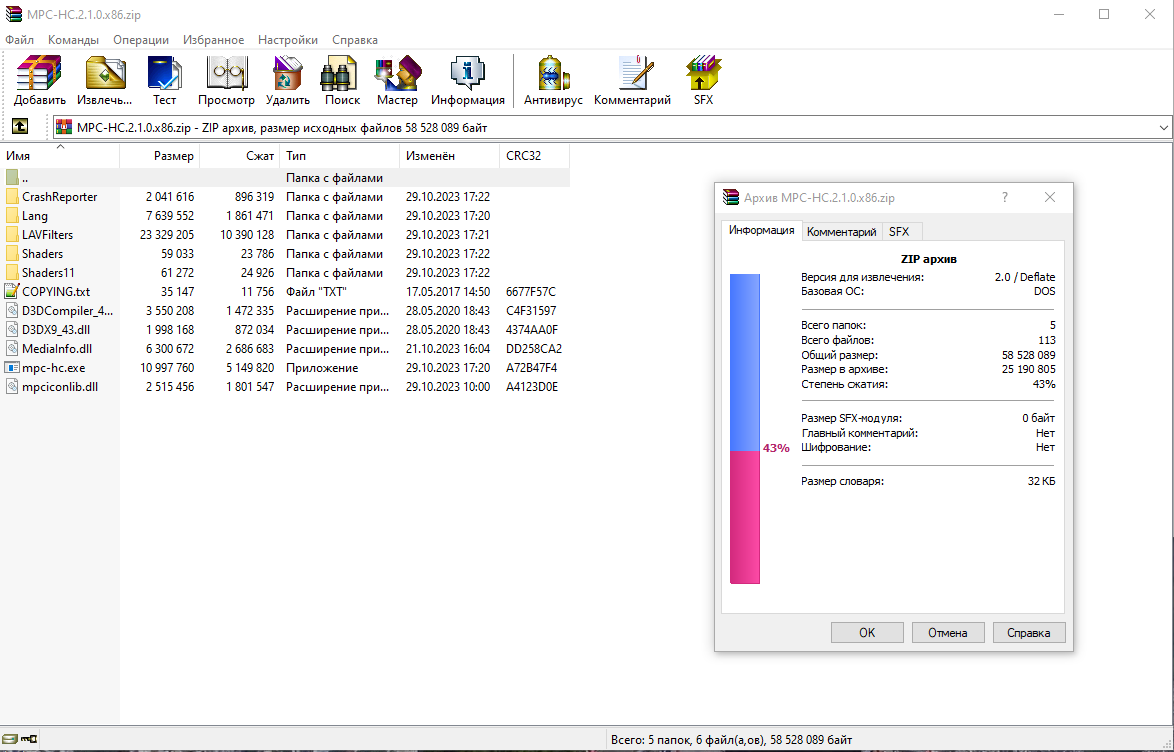1174x752 pixels.
Task: Confirm dialog with OK button
Action: [867, 632]
